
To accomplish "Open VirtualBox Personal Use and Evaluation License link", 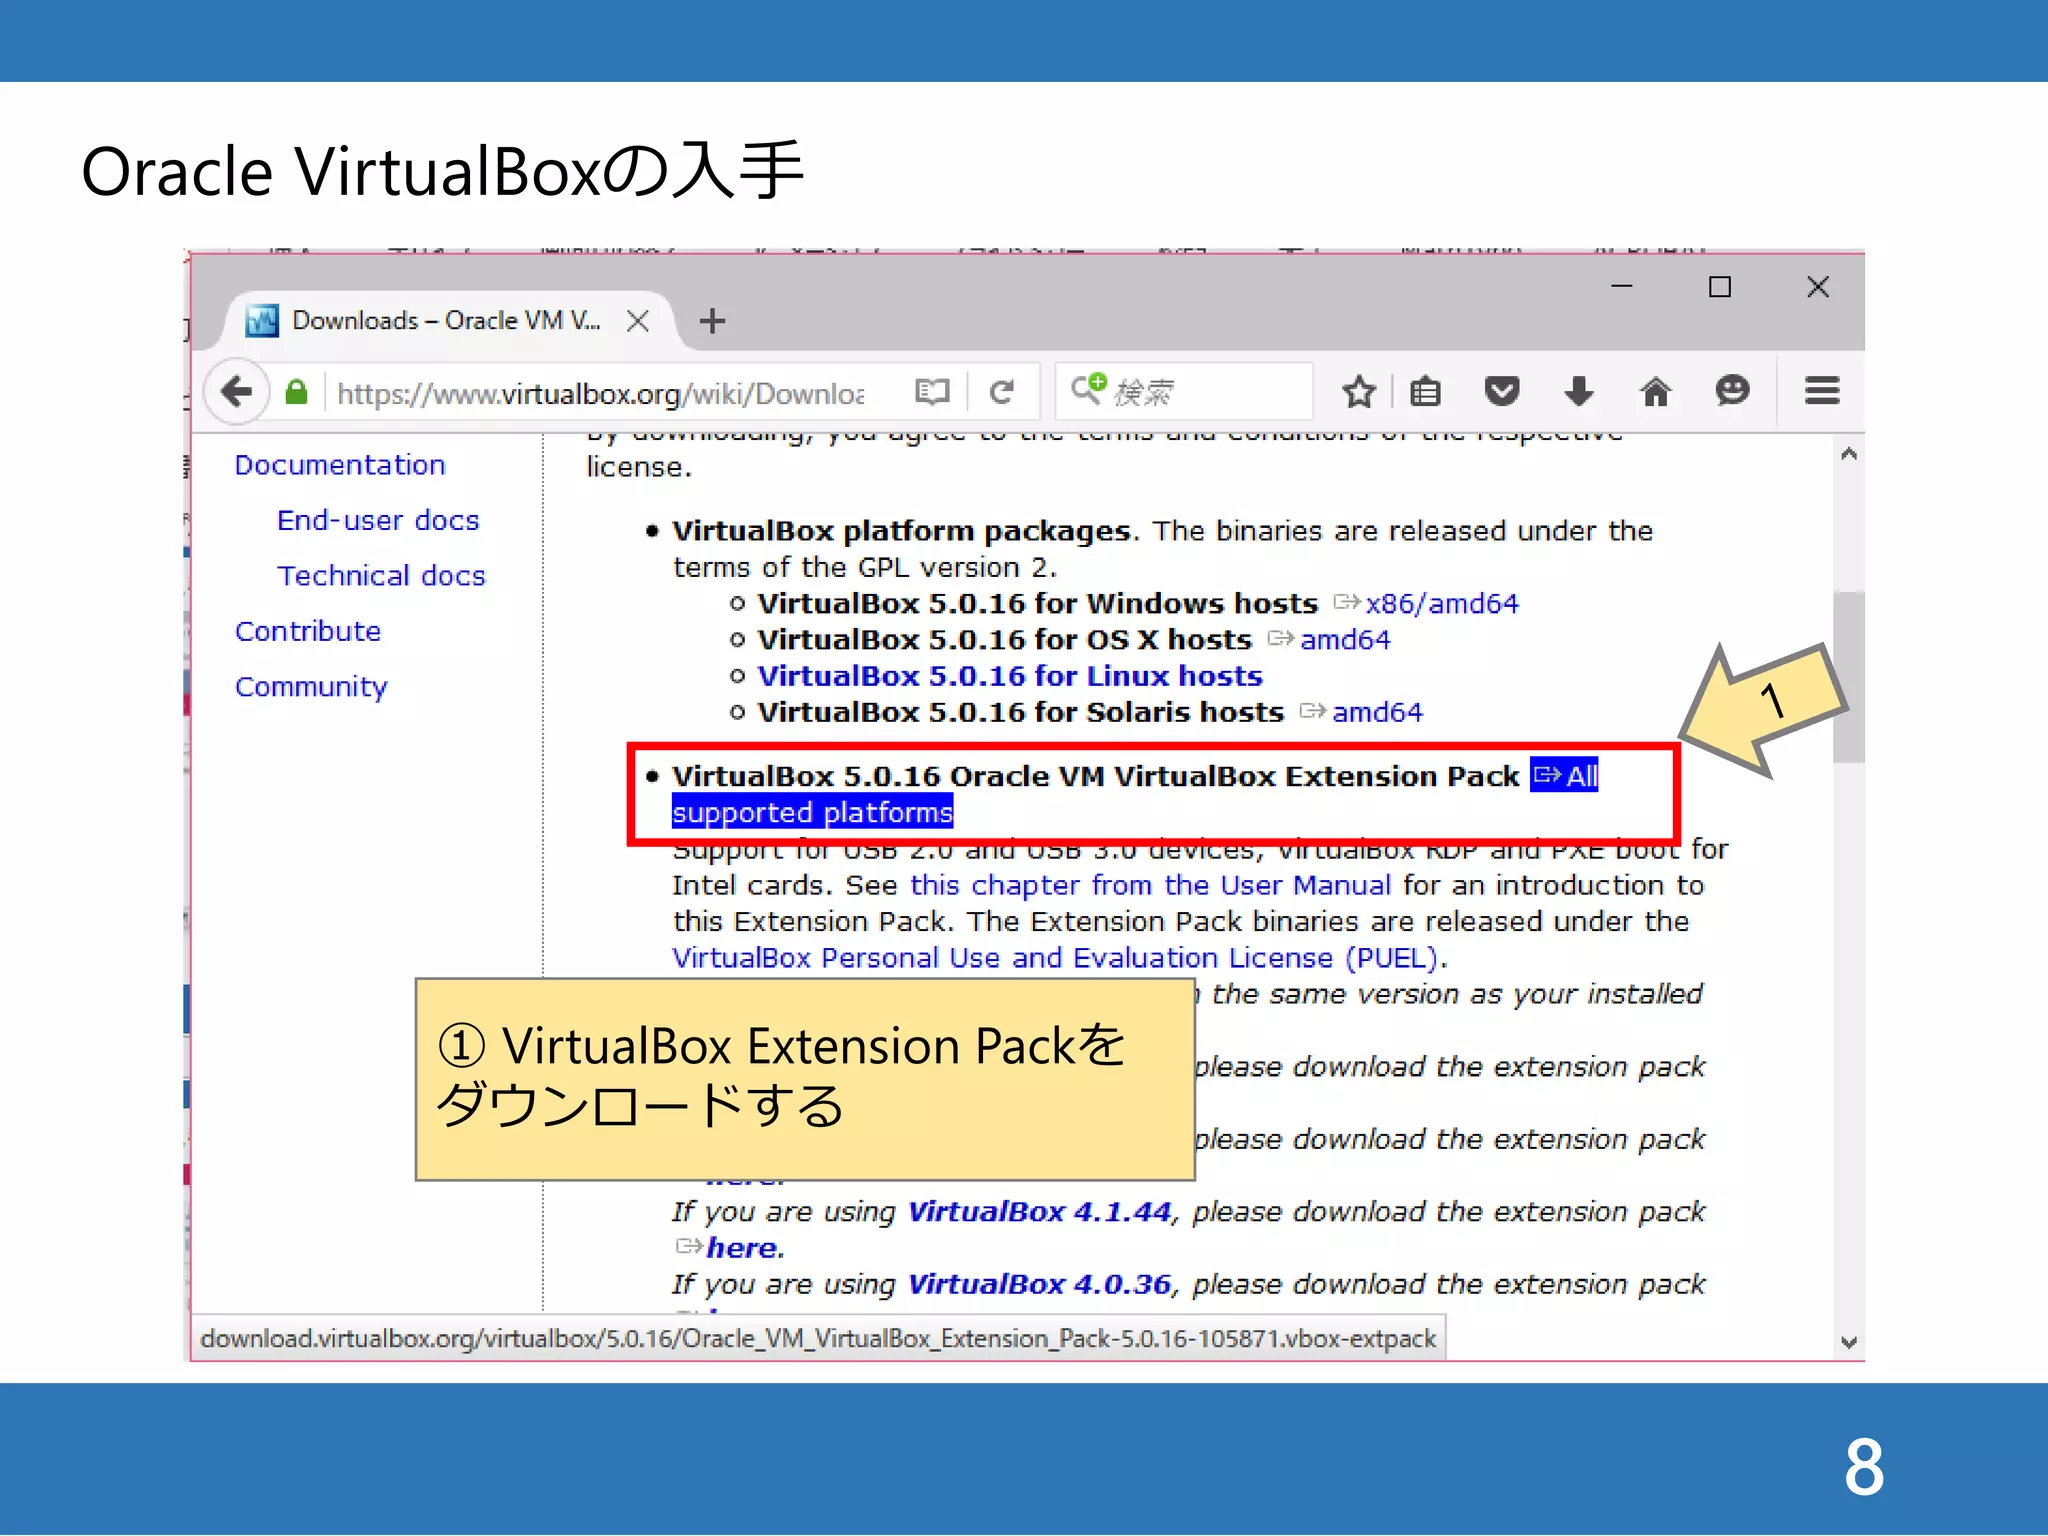I will pyautogui.click(x=1056, y=958).
